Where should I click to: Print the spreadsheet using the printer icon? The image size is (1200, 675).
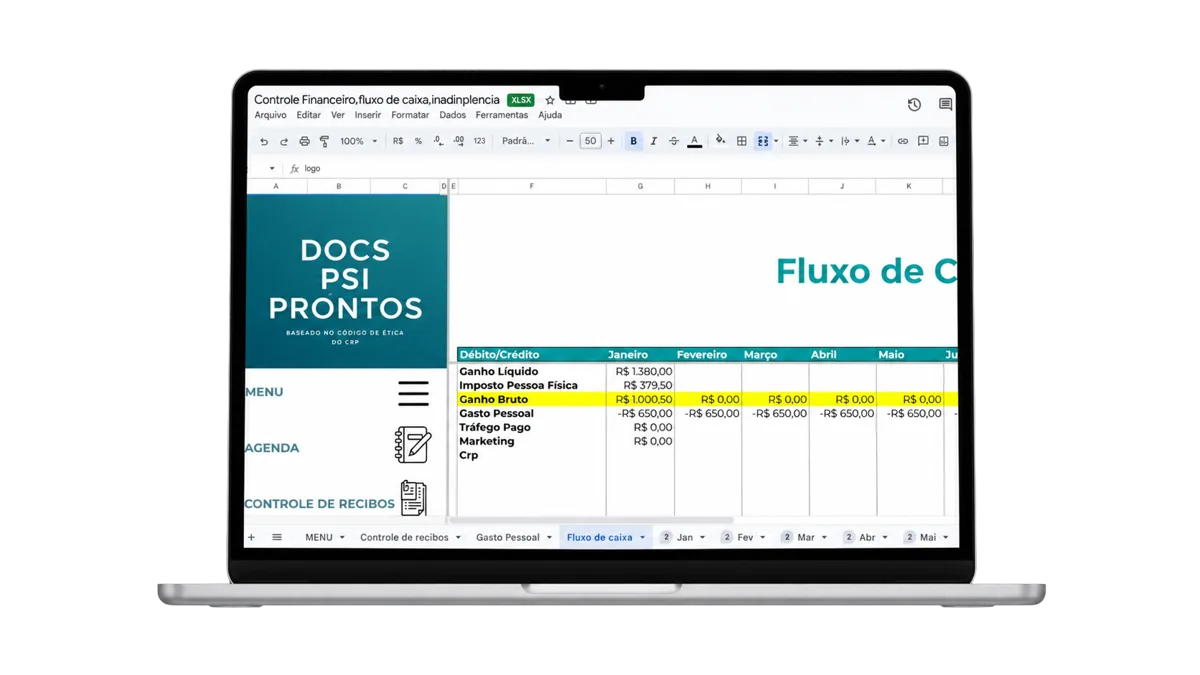coord(304,142)
